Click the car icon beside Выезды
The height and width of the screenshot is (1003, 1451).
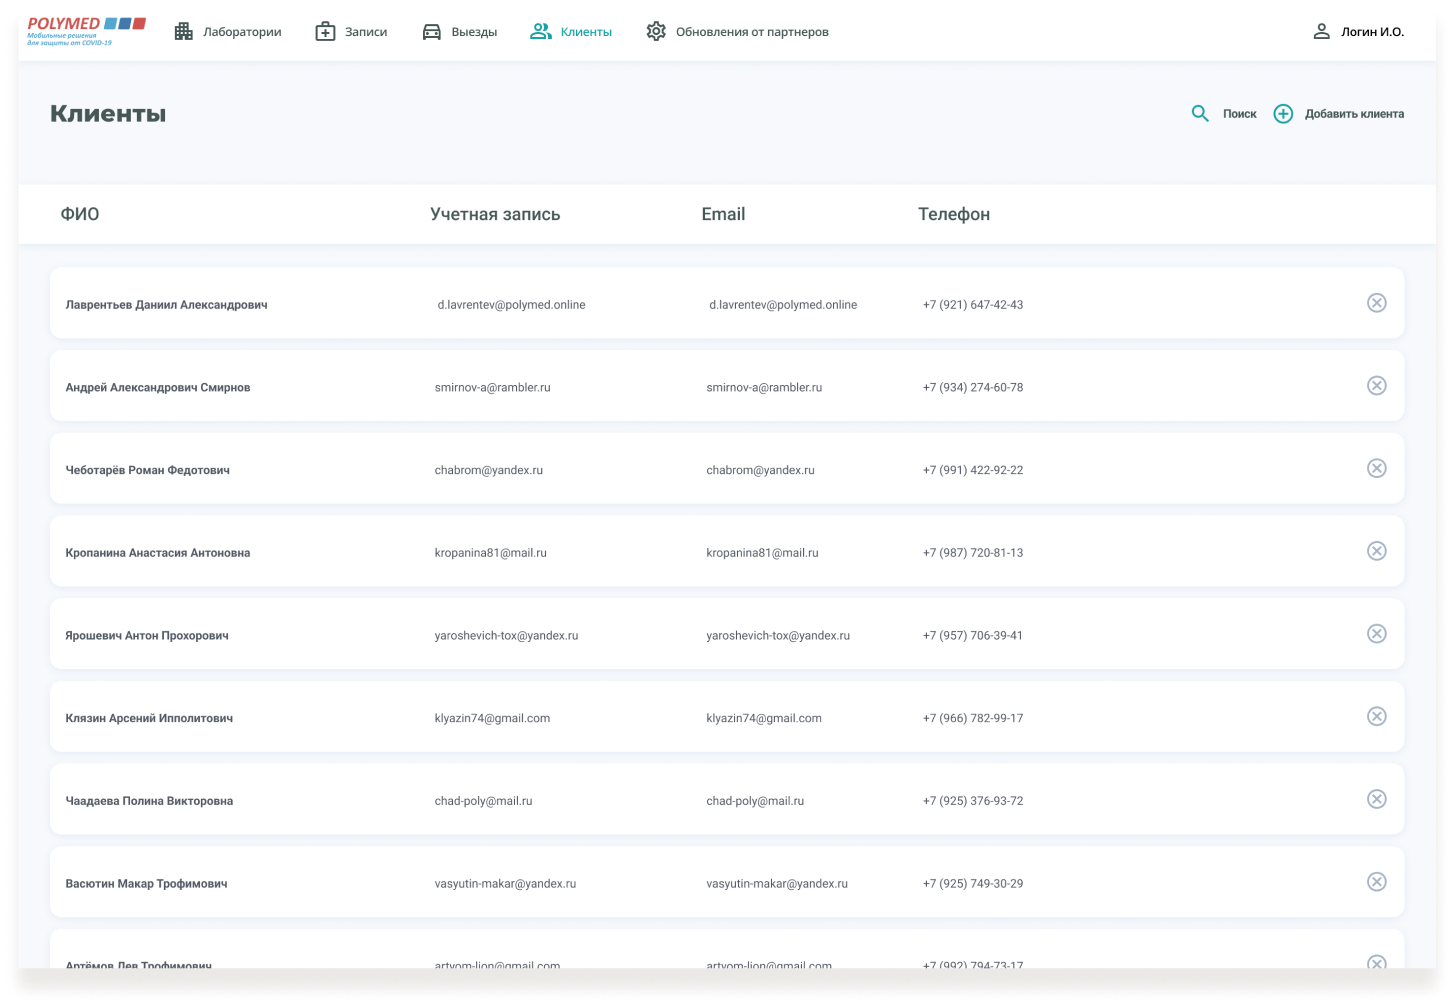(x=432, y=32)
